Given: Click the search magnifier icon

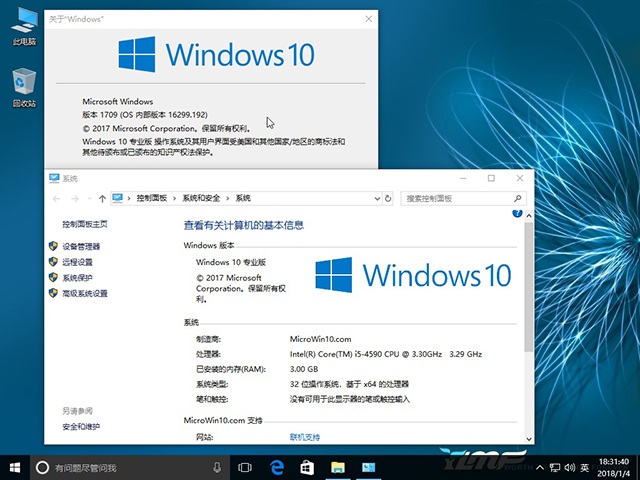Looking at the screenshot, I should pos(518,199).
